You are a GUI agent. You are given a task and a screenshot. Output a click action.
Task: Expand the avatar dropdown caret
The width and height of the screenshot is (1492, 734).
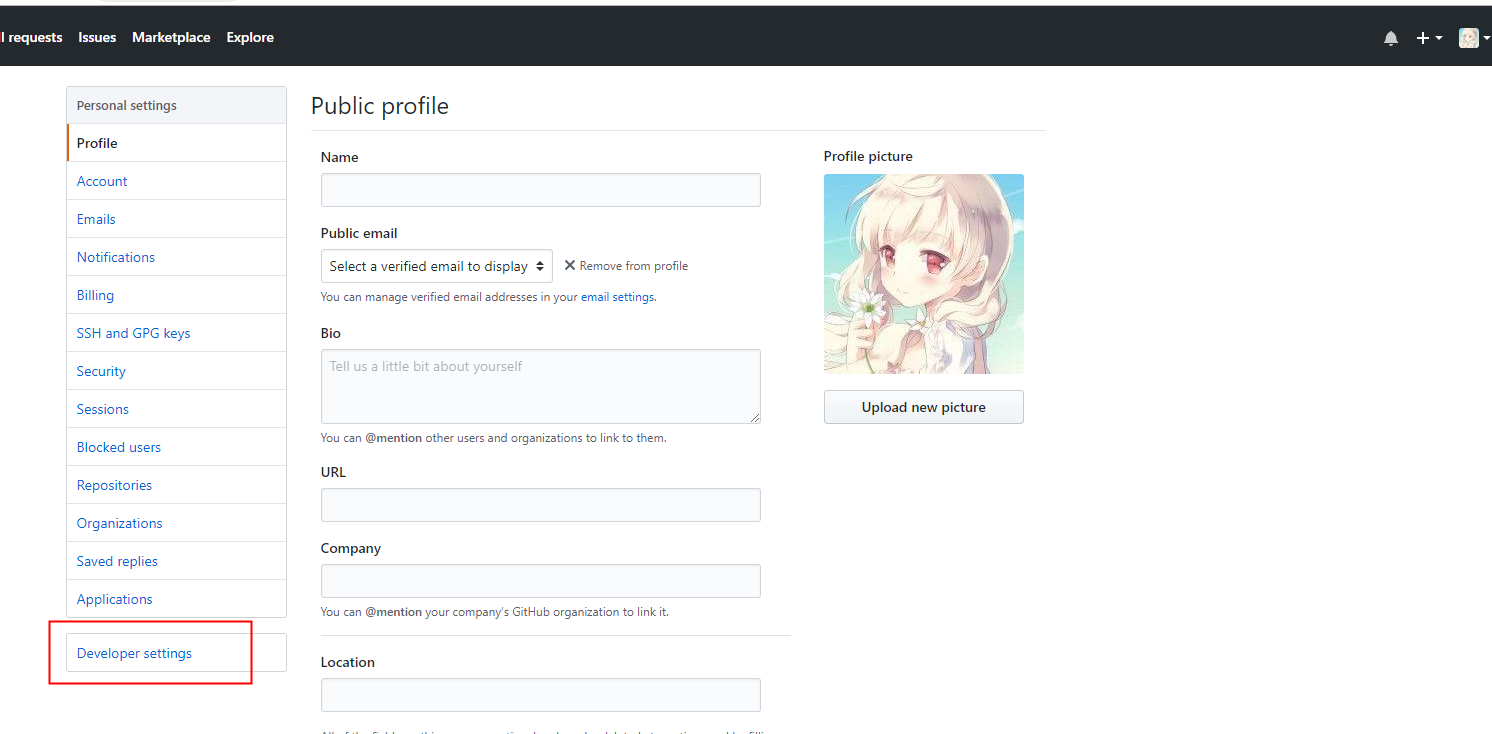[x=1486, y=37]
